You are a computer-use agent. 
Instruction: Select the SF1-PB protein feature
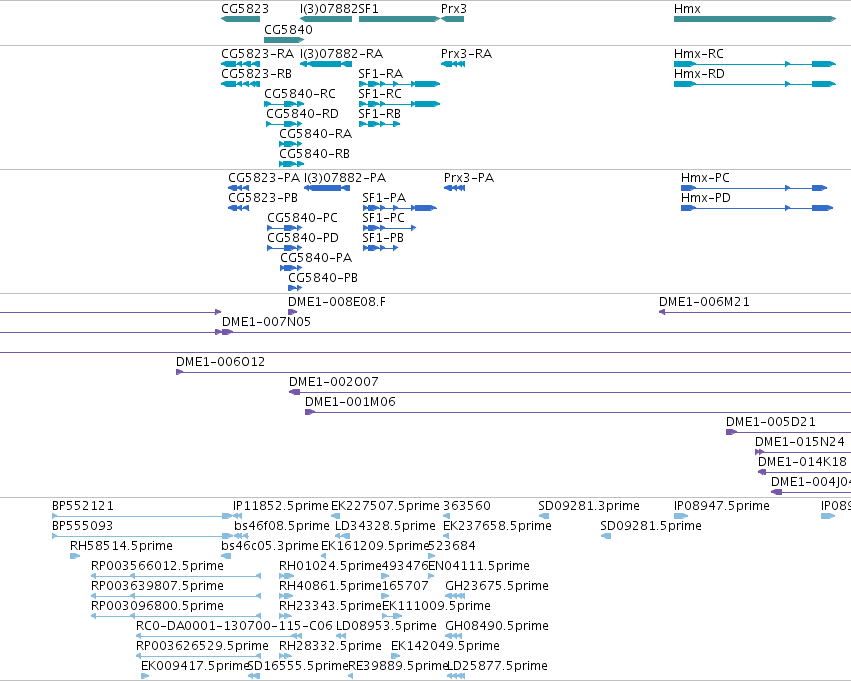click(x=380, y=249)
